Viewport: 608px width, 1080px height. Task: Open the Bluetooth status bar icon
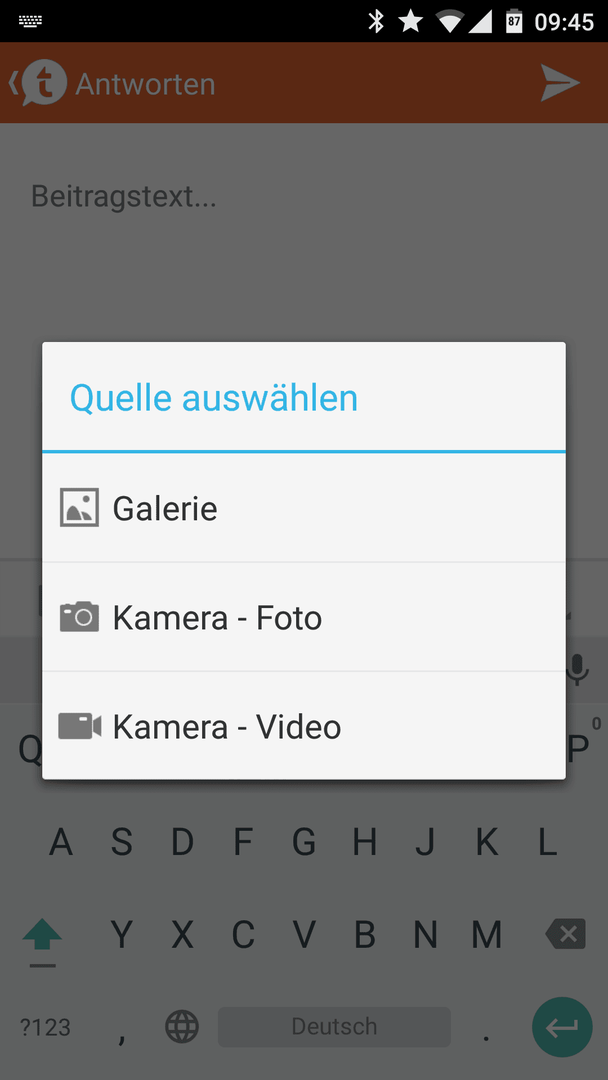pos(376,21)
